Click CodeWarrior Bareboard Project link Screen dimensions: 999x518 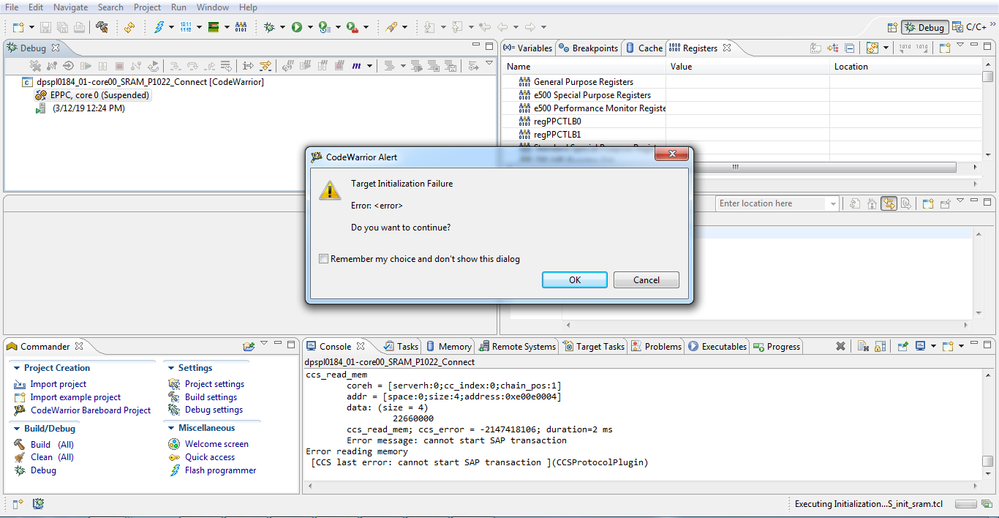click(x=90, y=410)
